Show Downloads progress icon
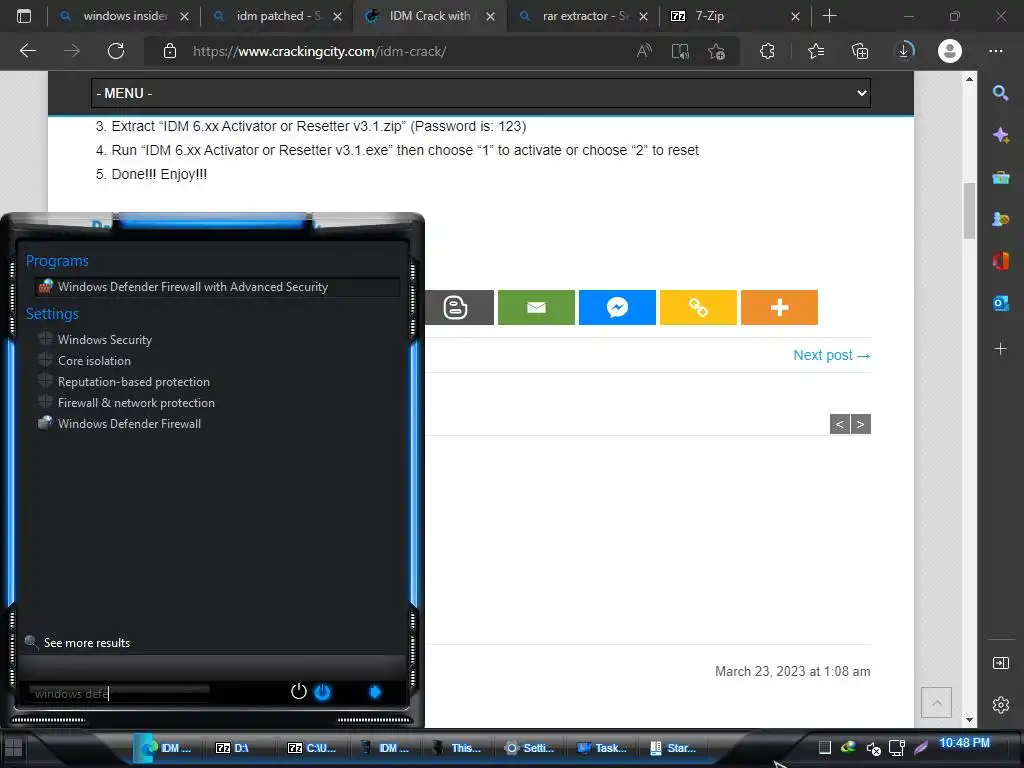 click(904, 51)
